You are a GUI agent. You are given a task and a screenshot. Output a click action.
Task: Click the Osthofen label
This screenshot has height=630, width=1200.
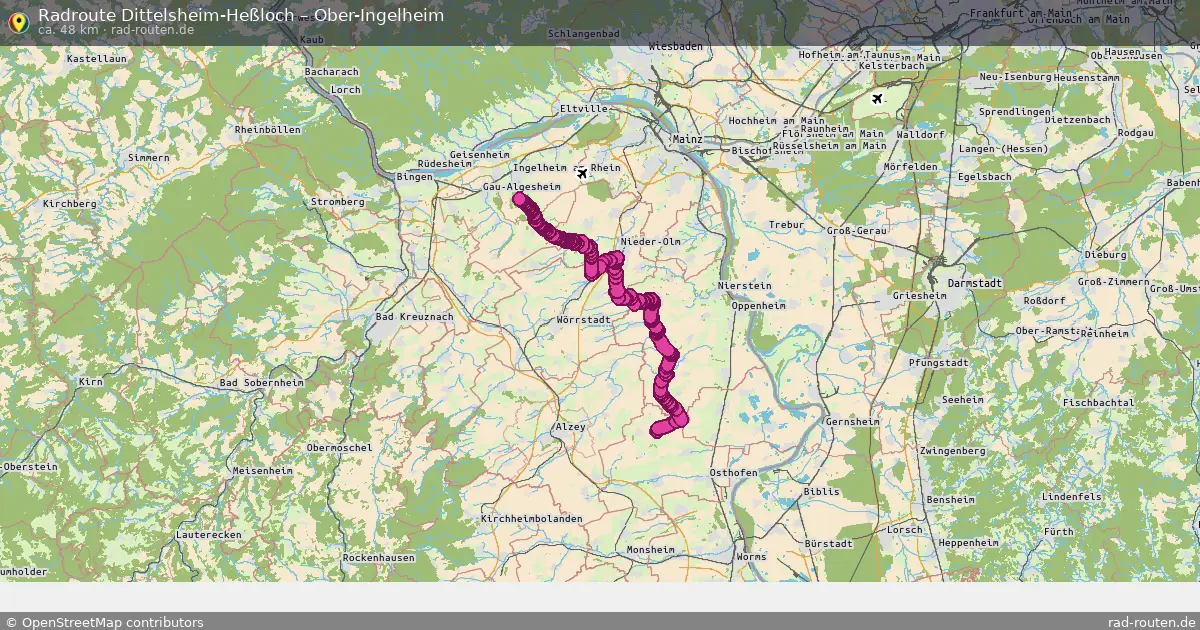point(733,472)
